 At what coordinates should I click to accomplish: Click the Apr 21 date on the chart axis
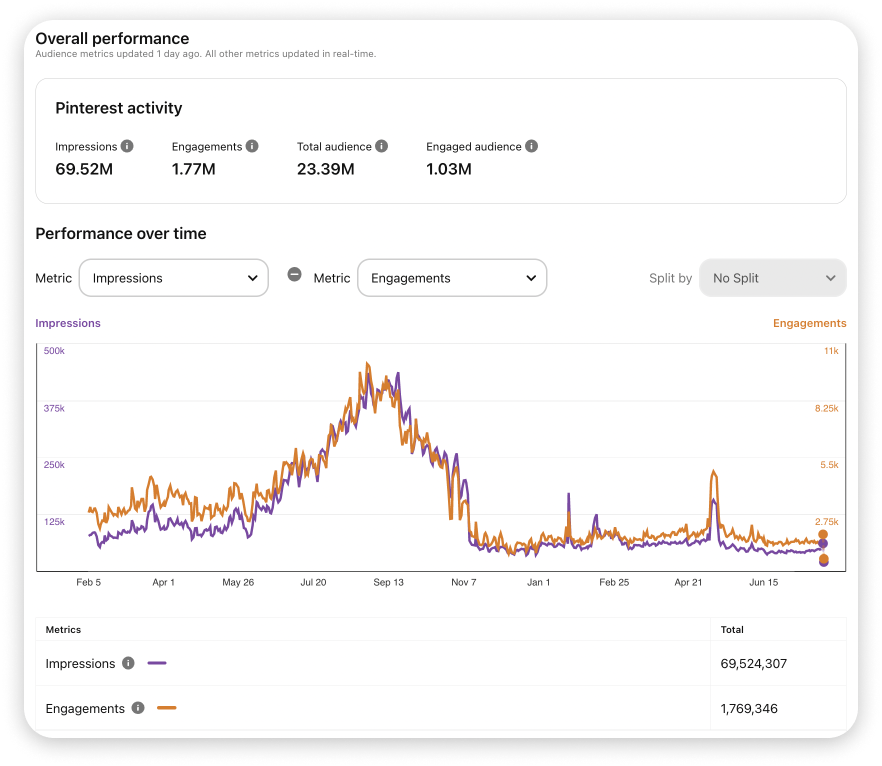coord(688,582)
